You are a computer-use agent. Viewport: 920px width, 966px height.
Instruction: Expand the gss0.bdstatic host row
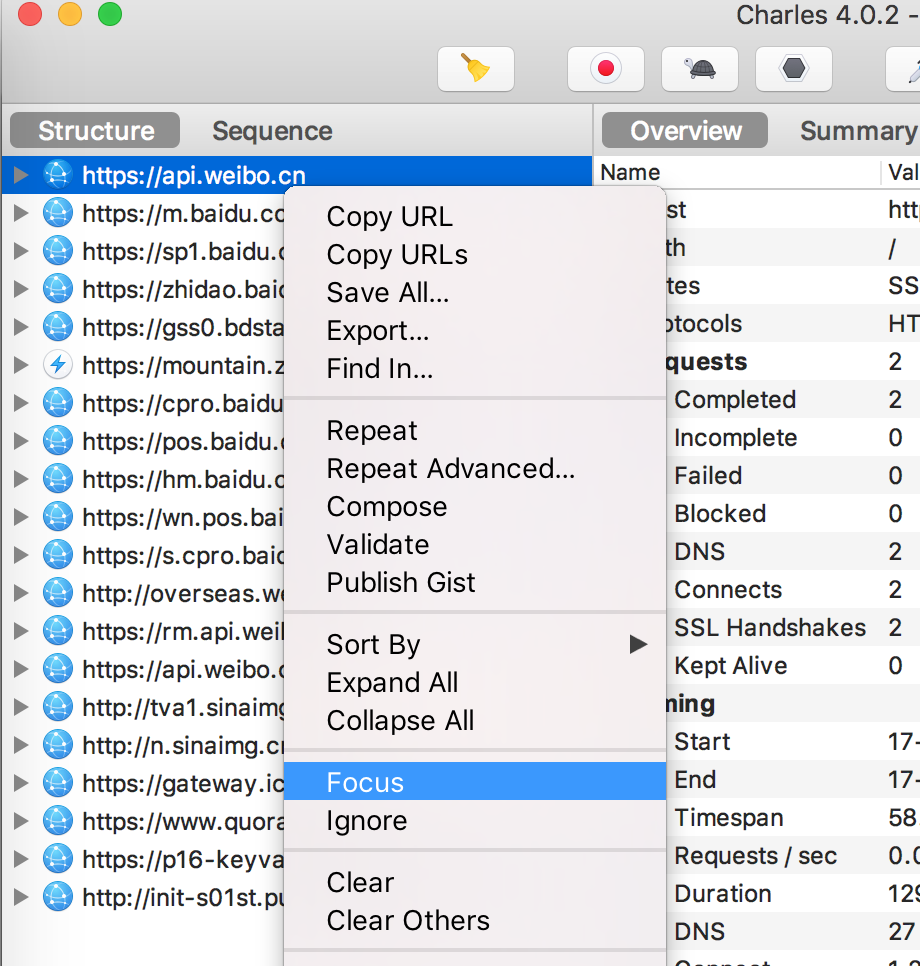pos(21,327)
